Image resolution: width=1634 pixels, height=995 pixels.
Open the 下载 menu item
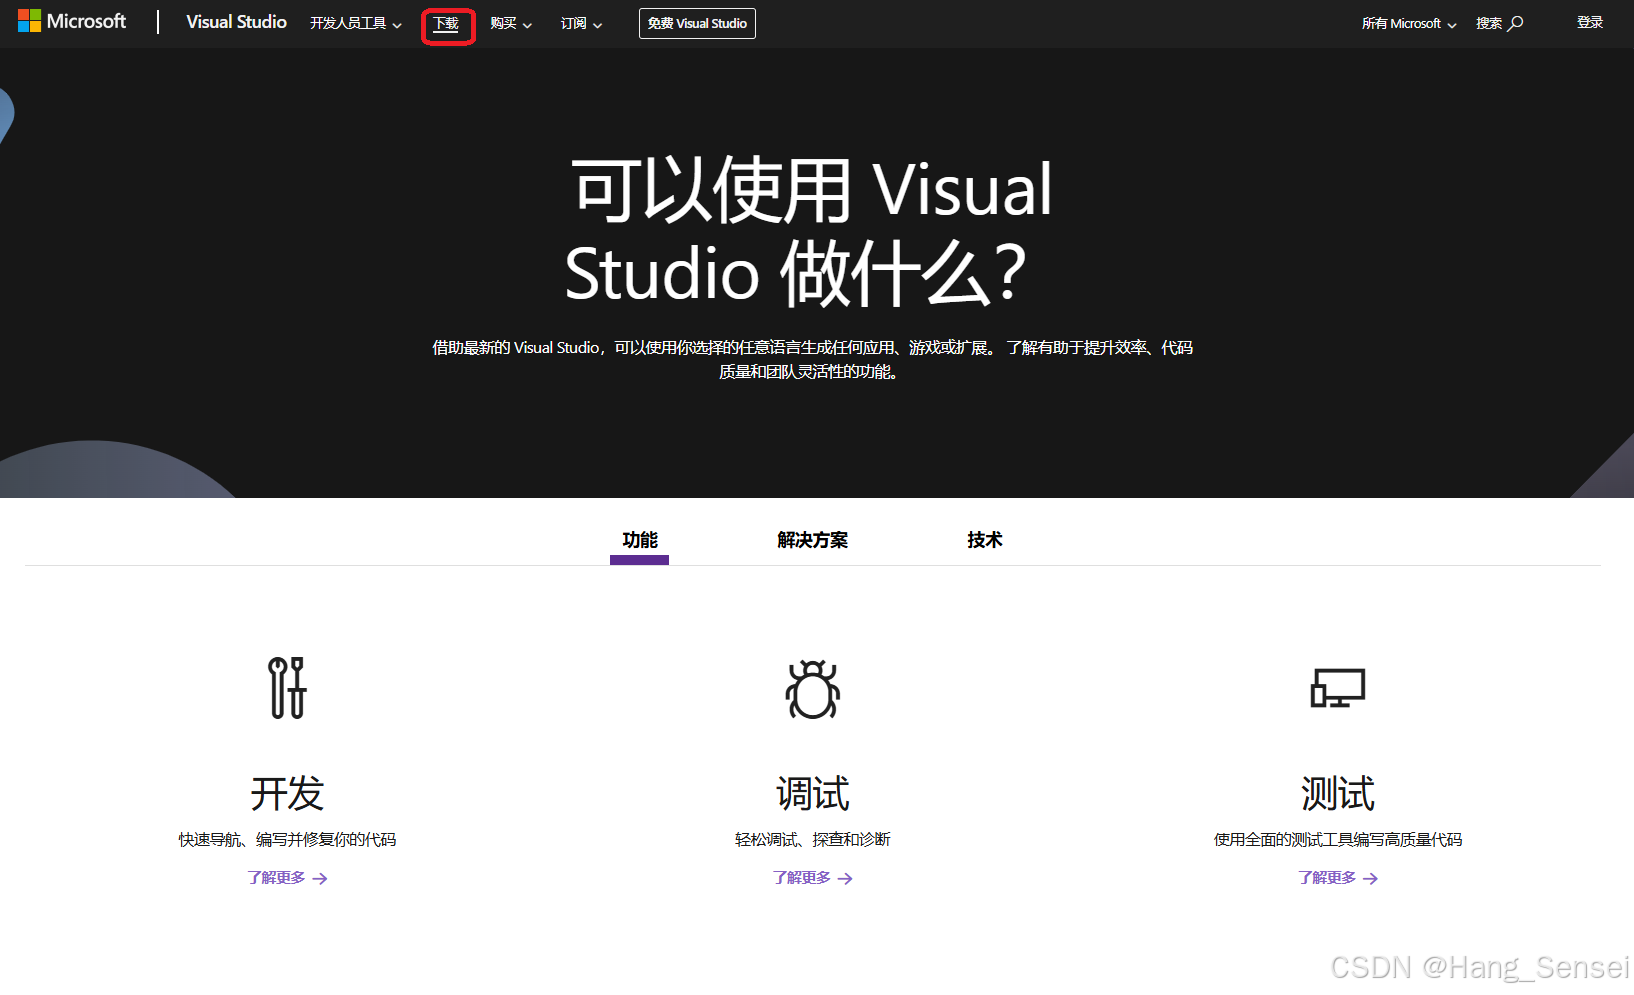tap(446, 24)
